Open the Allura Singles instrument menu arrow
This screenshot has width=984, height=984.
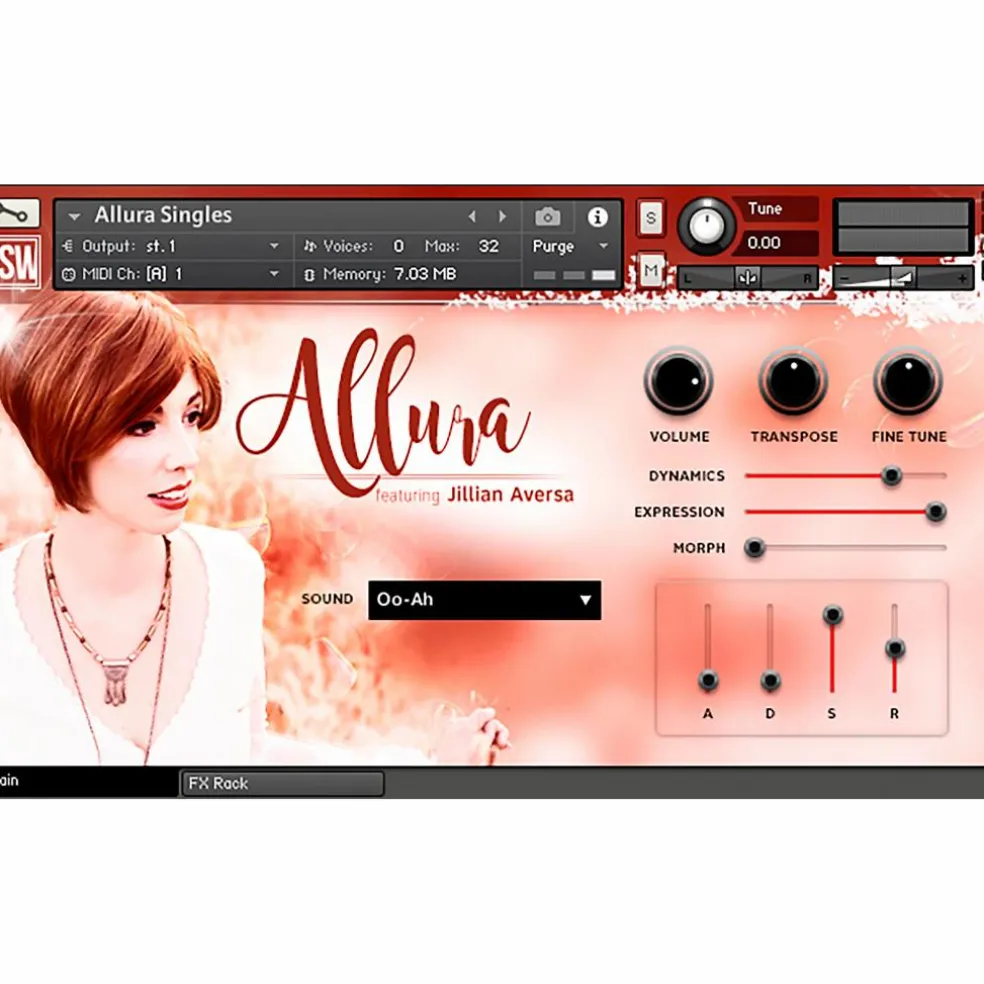(74, 217)
